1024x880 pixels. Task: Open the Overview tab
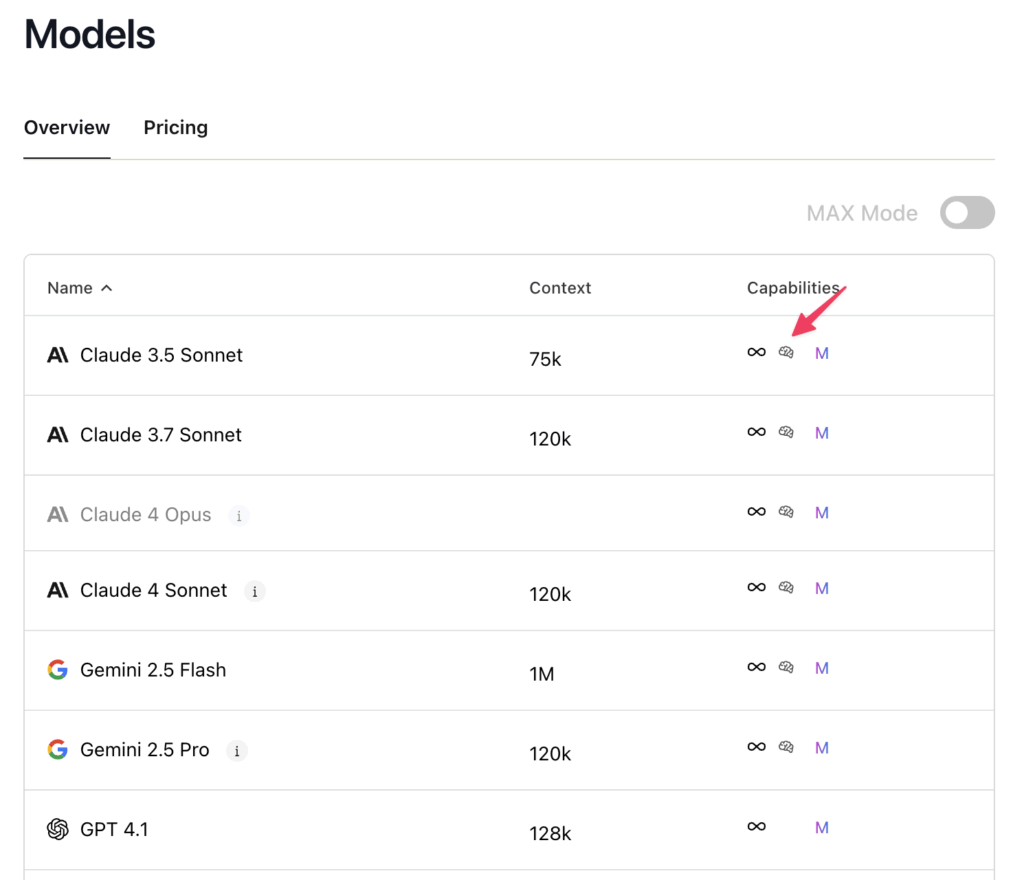coord(67,127)
